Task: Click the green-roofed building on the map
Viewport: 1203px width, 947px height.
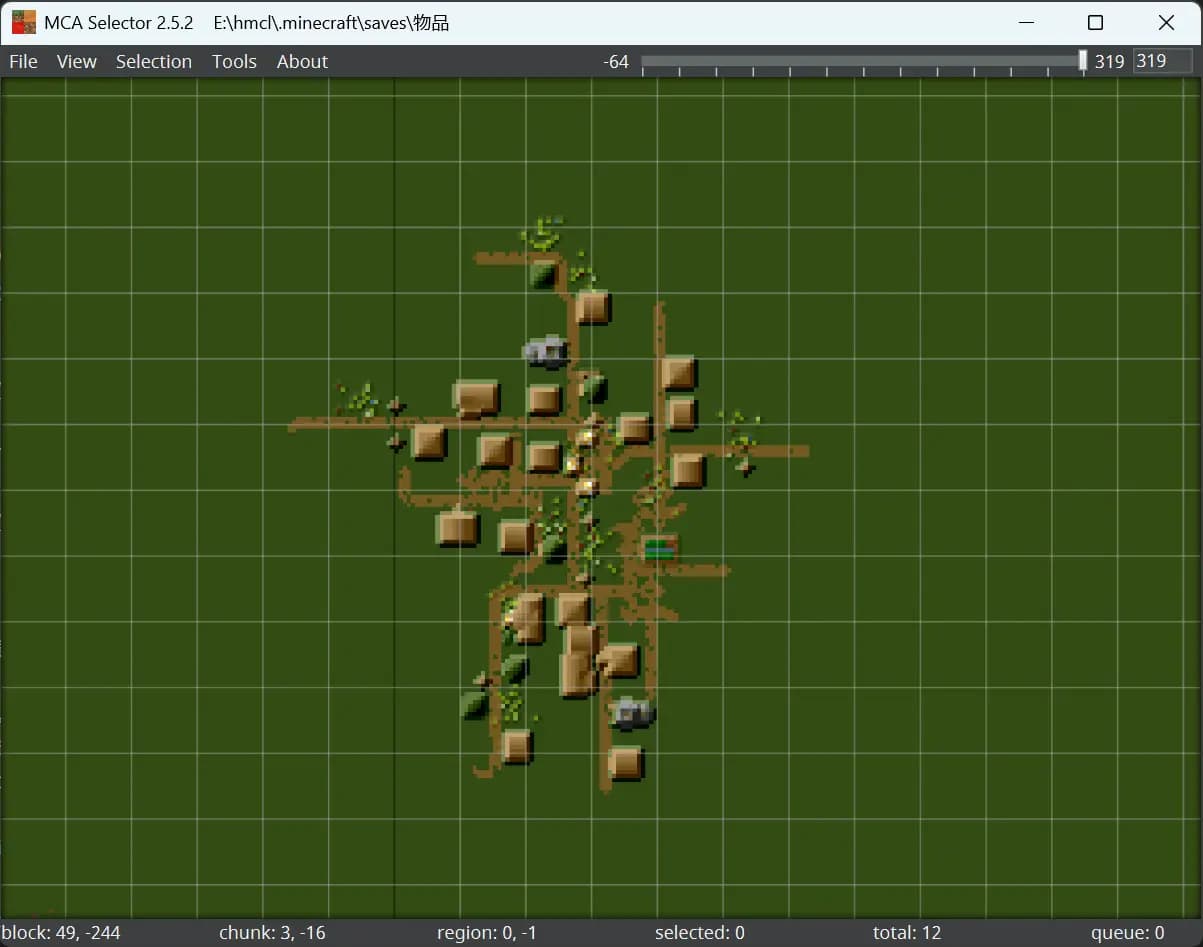Action: (x=660, y=547)
